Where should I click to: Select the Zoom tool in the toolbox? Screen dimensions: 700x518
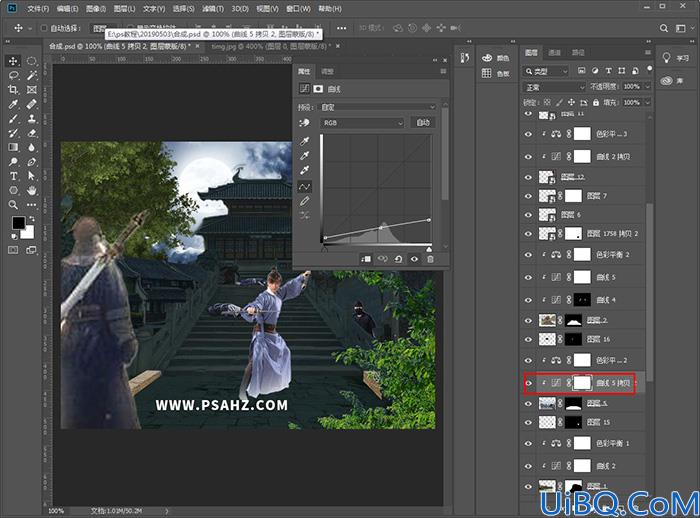pyautogui.click(x=13, y=205)
